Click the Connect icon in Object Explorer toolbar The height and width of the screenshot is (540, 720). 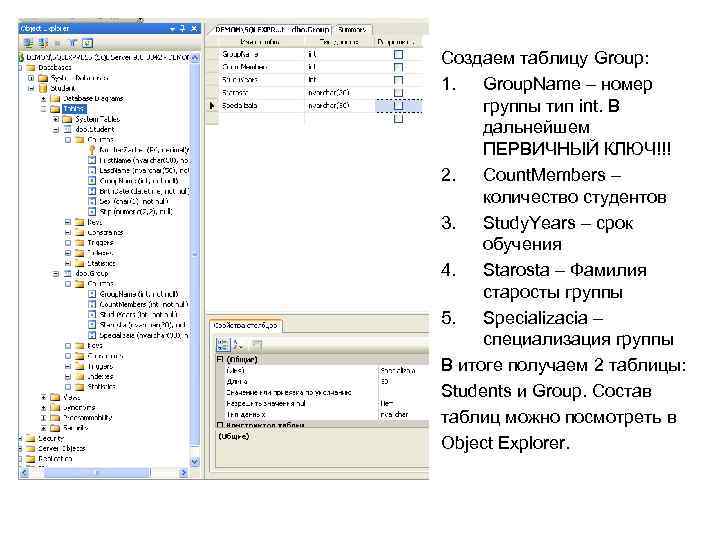(x=28, y=43)
